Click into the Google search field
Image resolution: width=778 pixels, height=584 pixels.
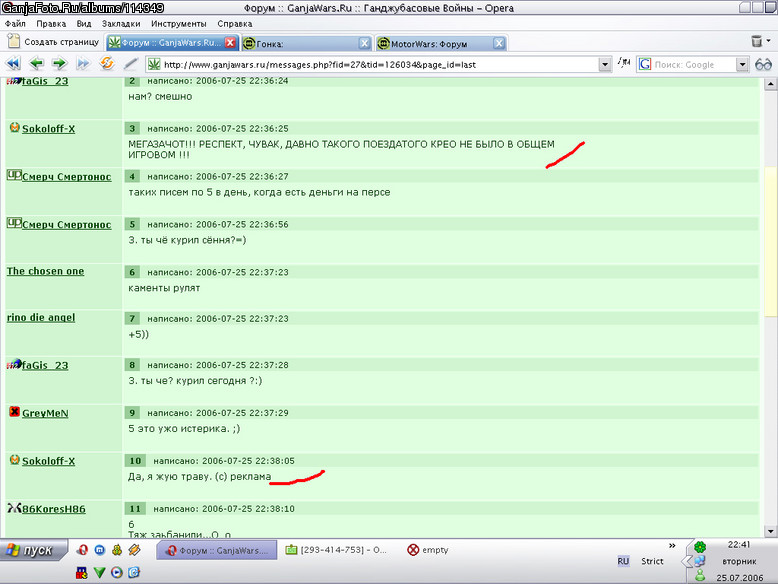[694, 65]
